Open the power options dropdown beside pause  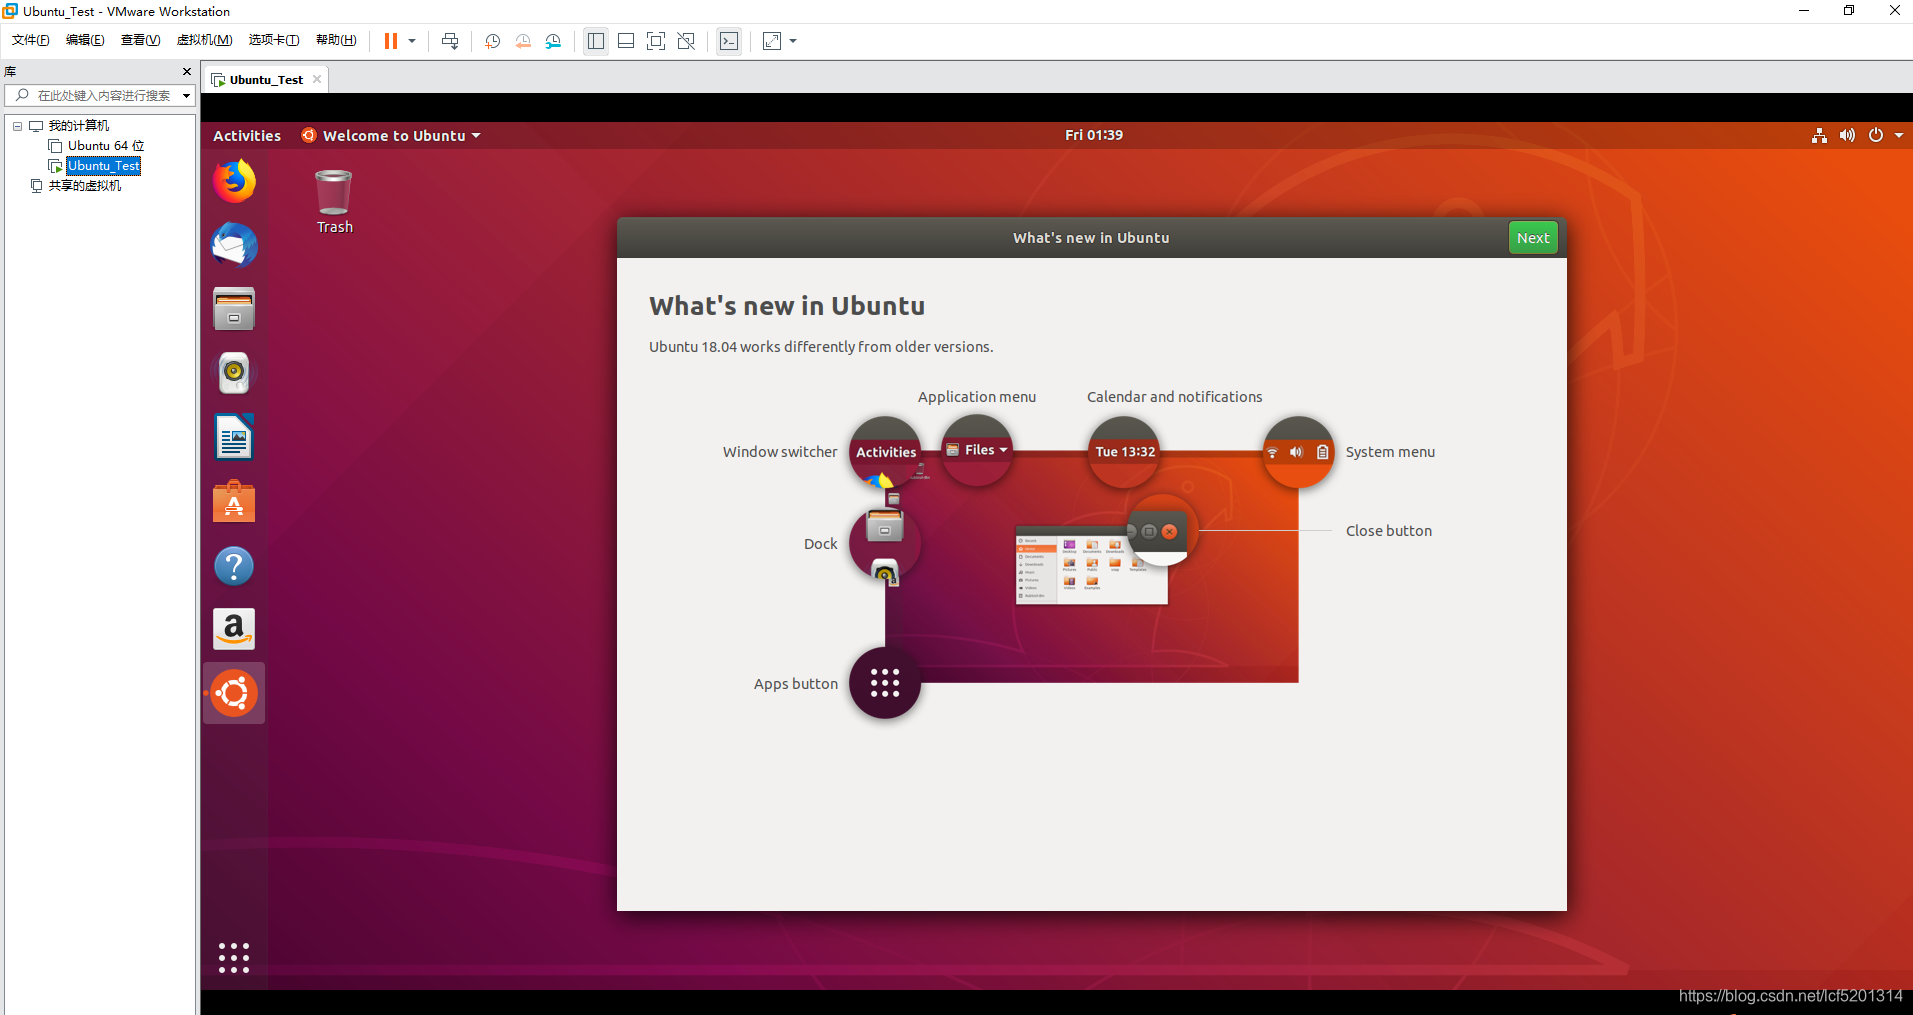pyautogui.click(x=412, y=41)
